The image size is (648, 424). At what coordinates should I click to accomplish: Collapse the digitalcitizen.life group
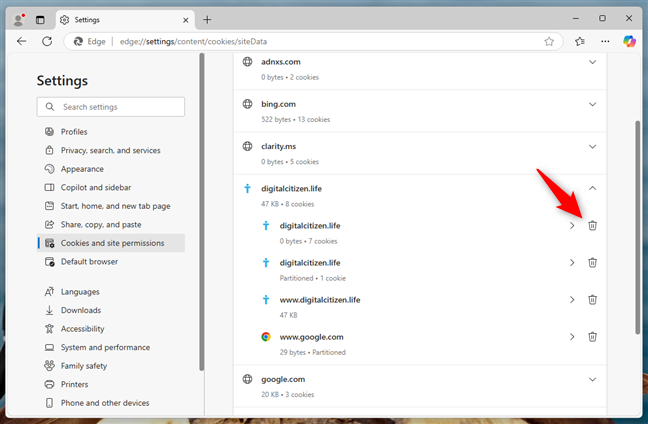click(592, 188)
